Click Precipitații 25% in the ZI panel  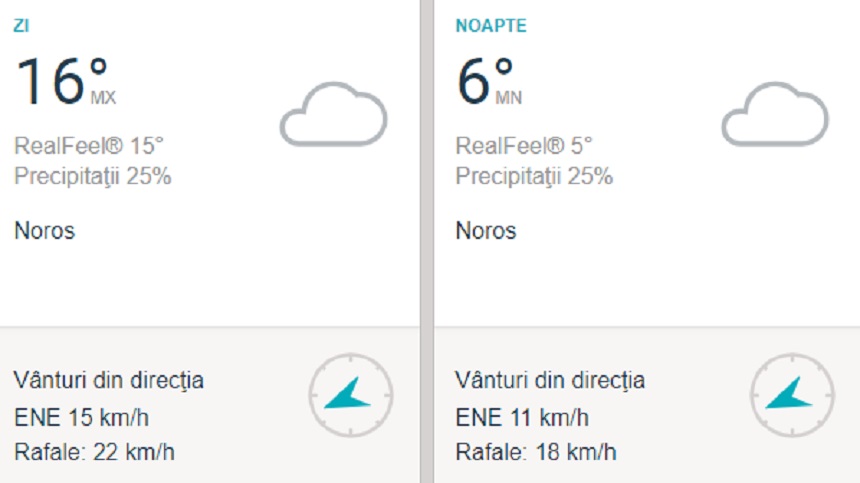(x=92, y=177)
